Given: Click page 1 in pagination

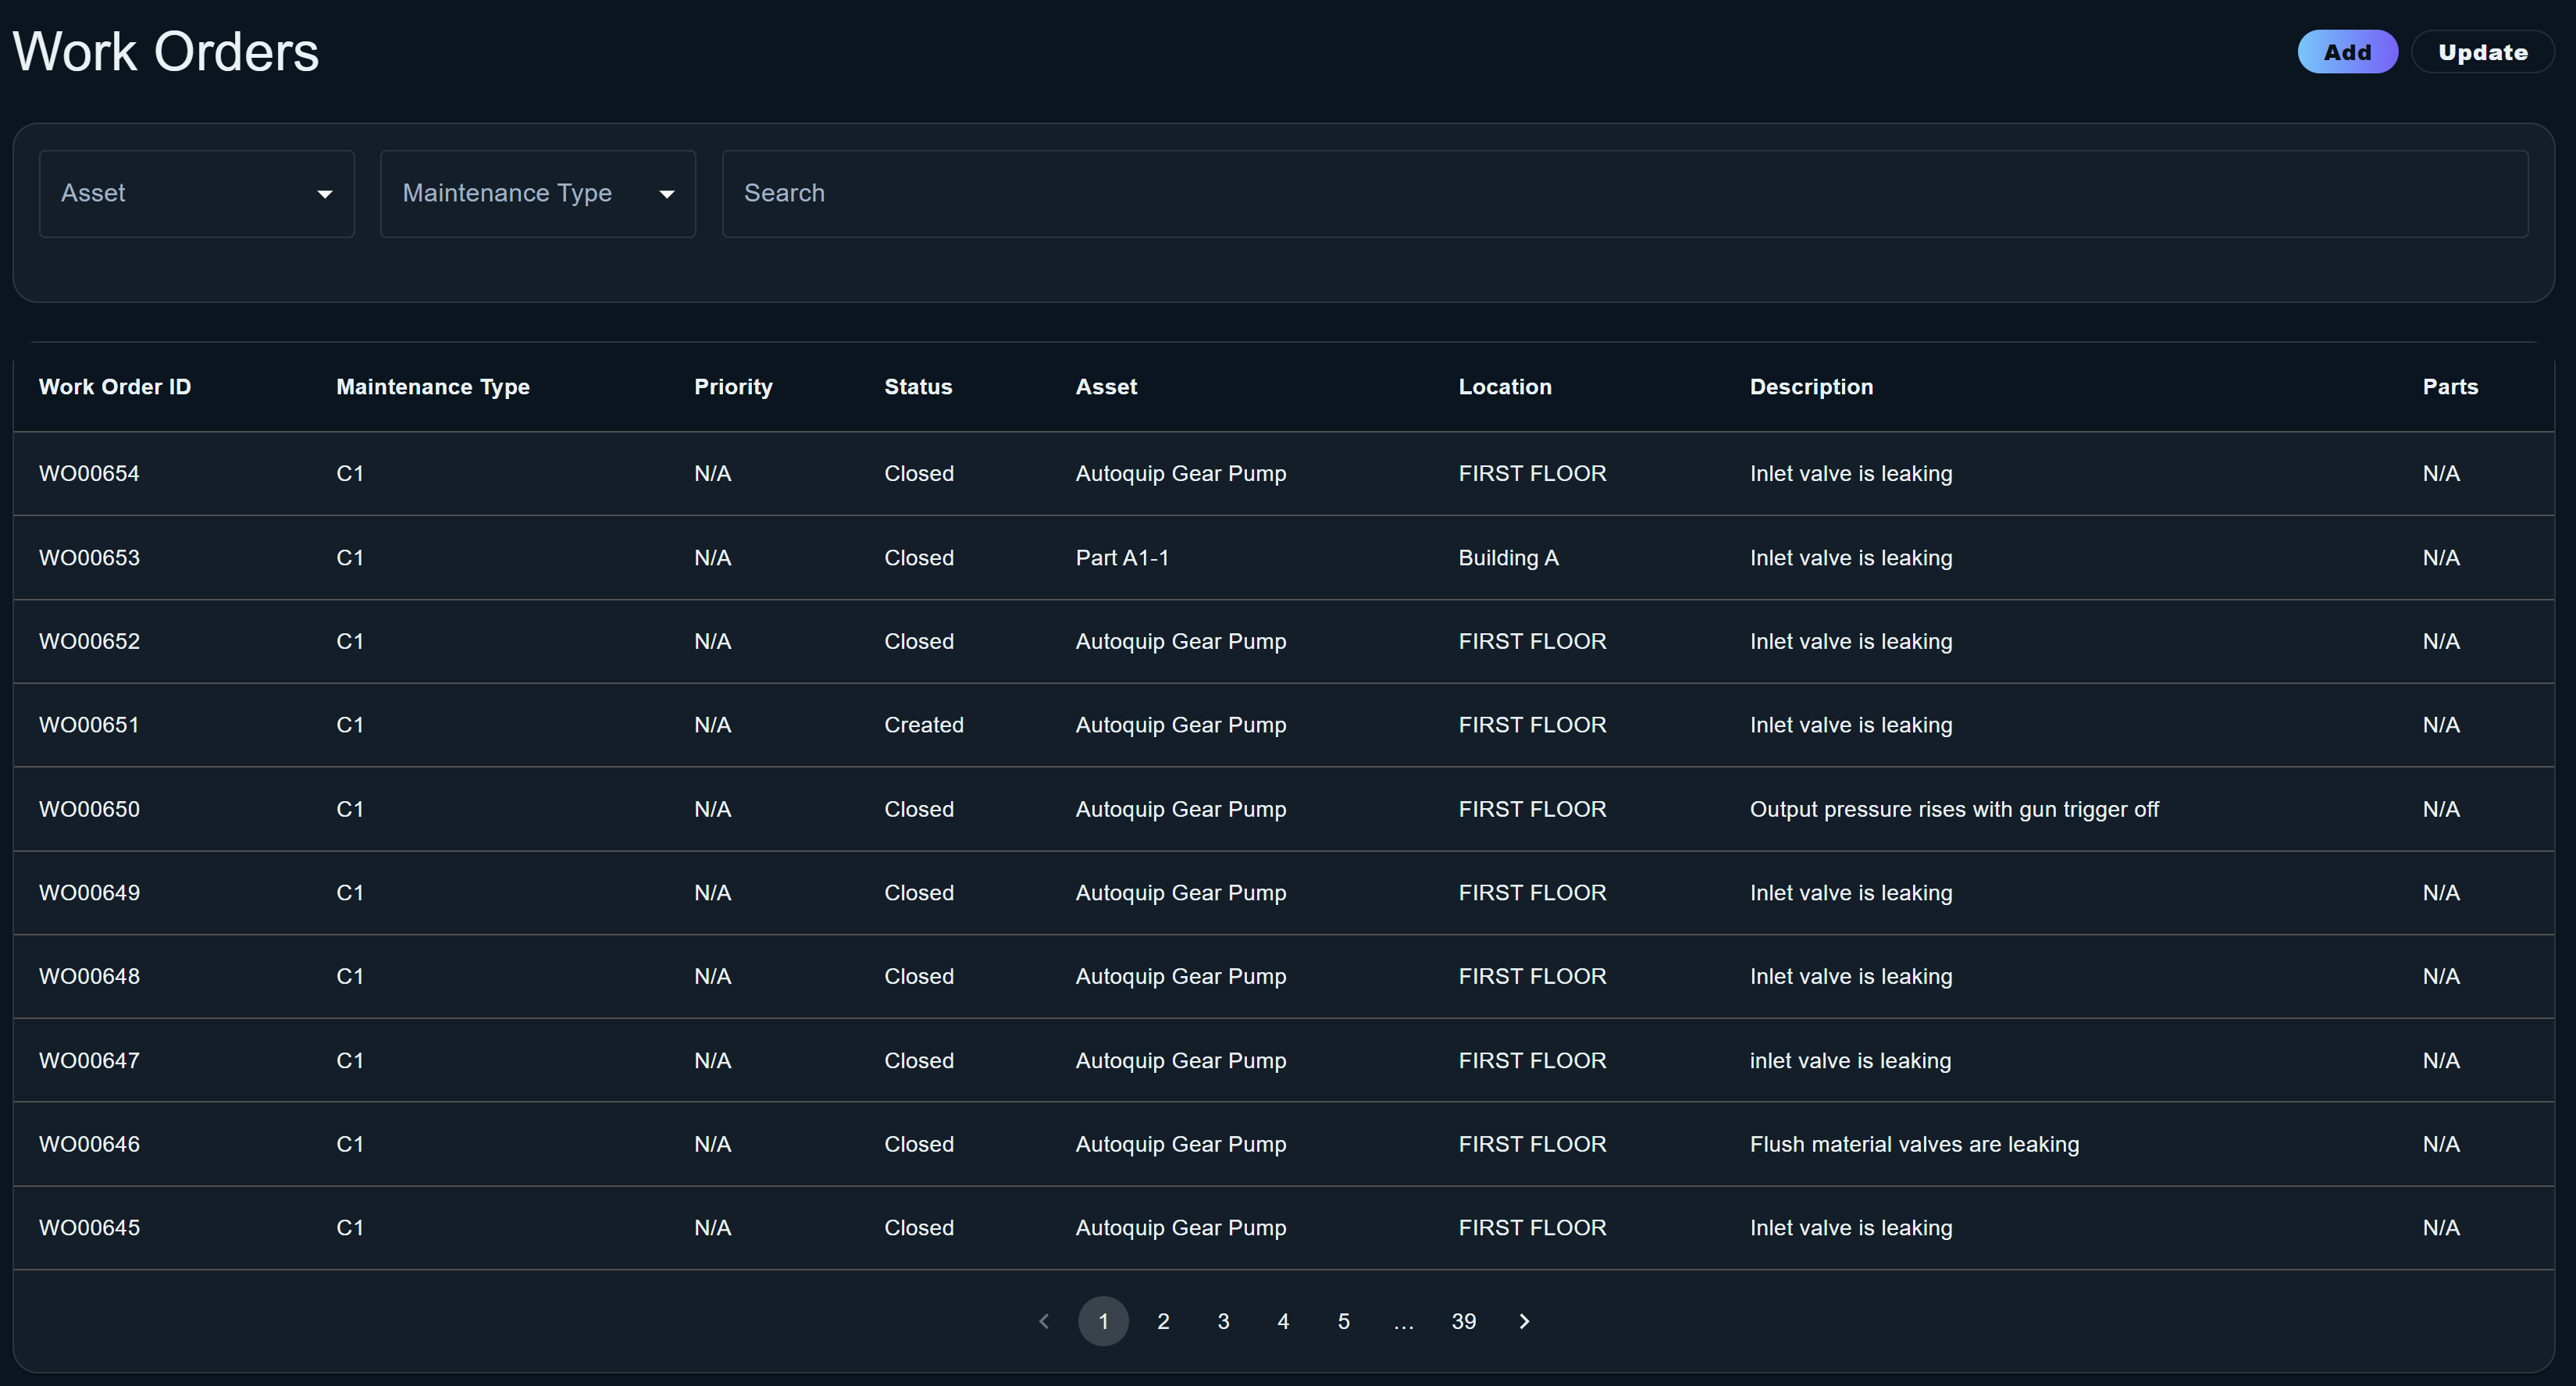Looking at the screenshot, I should click(1103, 1320).
